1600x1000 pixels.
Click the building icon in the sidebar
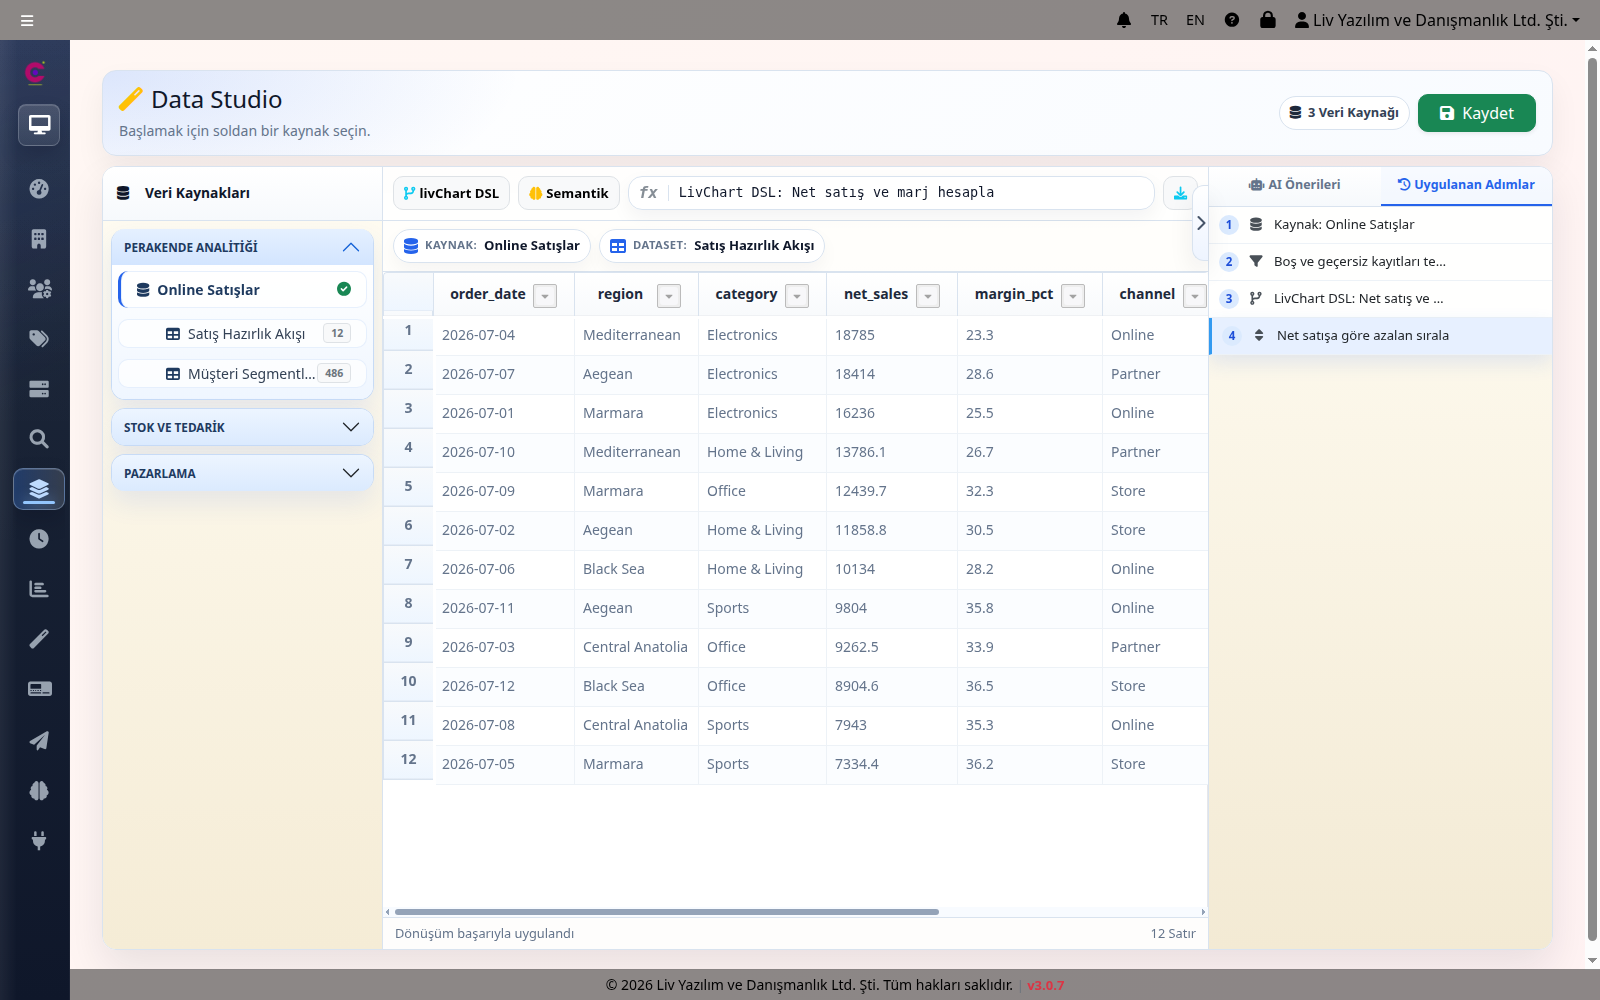(x=39, y=239)
